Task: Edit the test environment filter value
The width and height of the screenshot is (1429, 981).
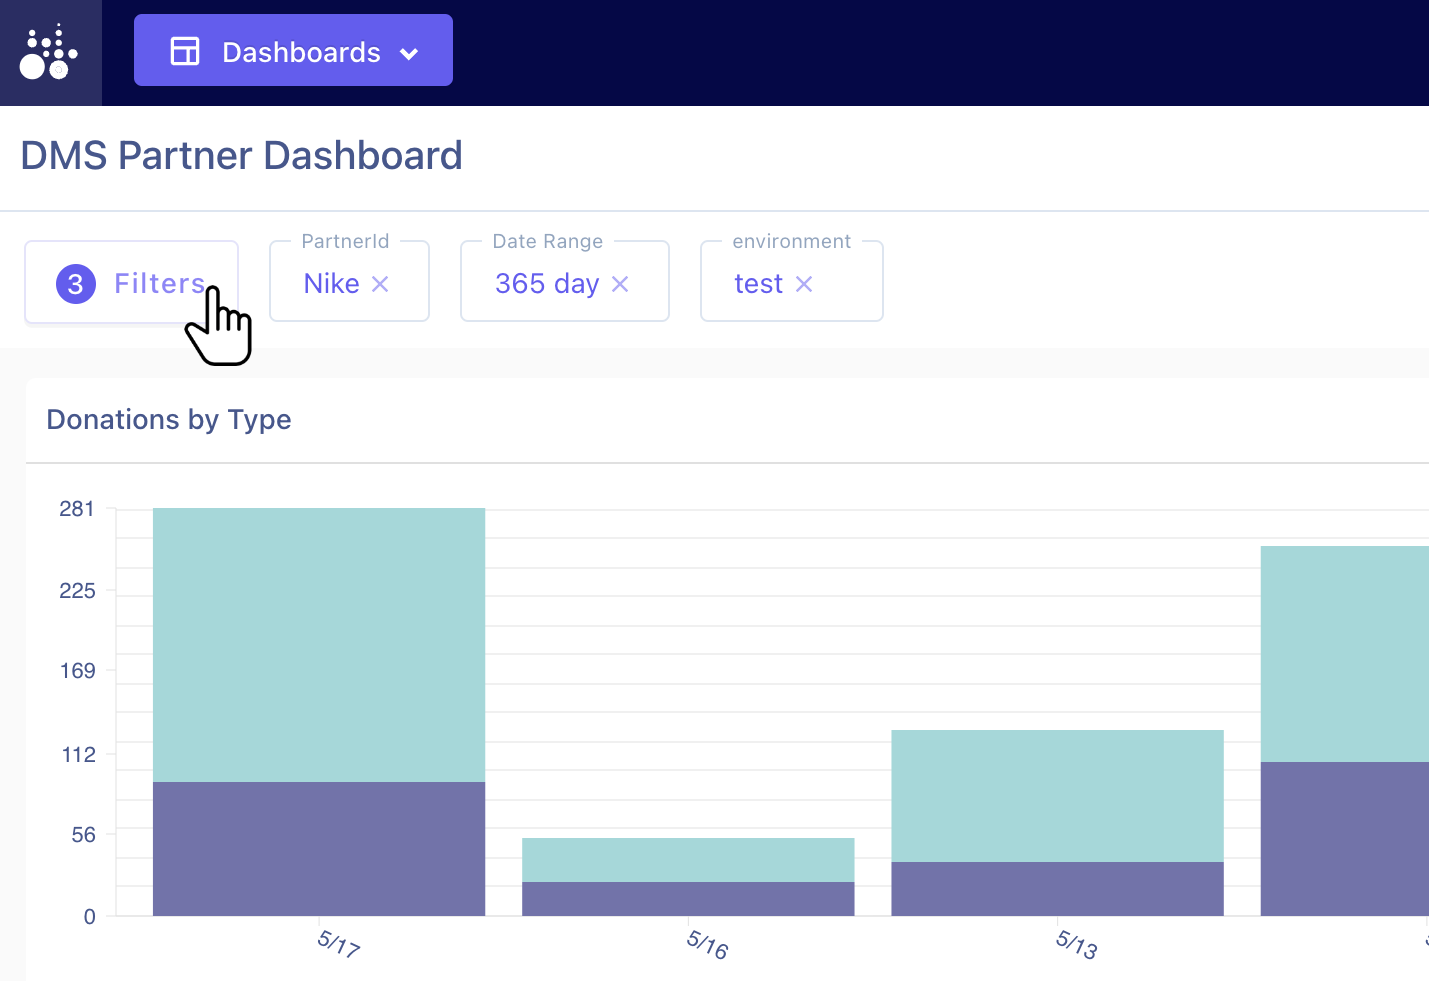Action: (758, 284)
